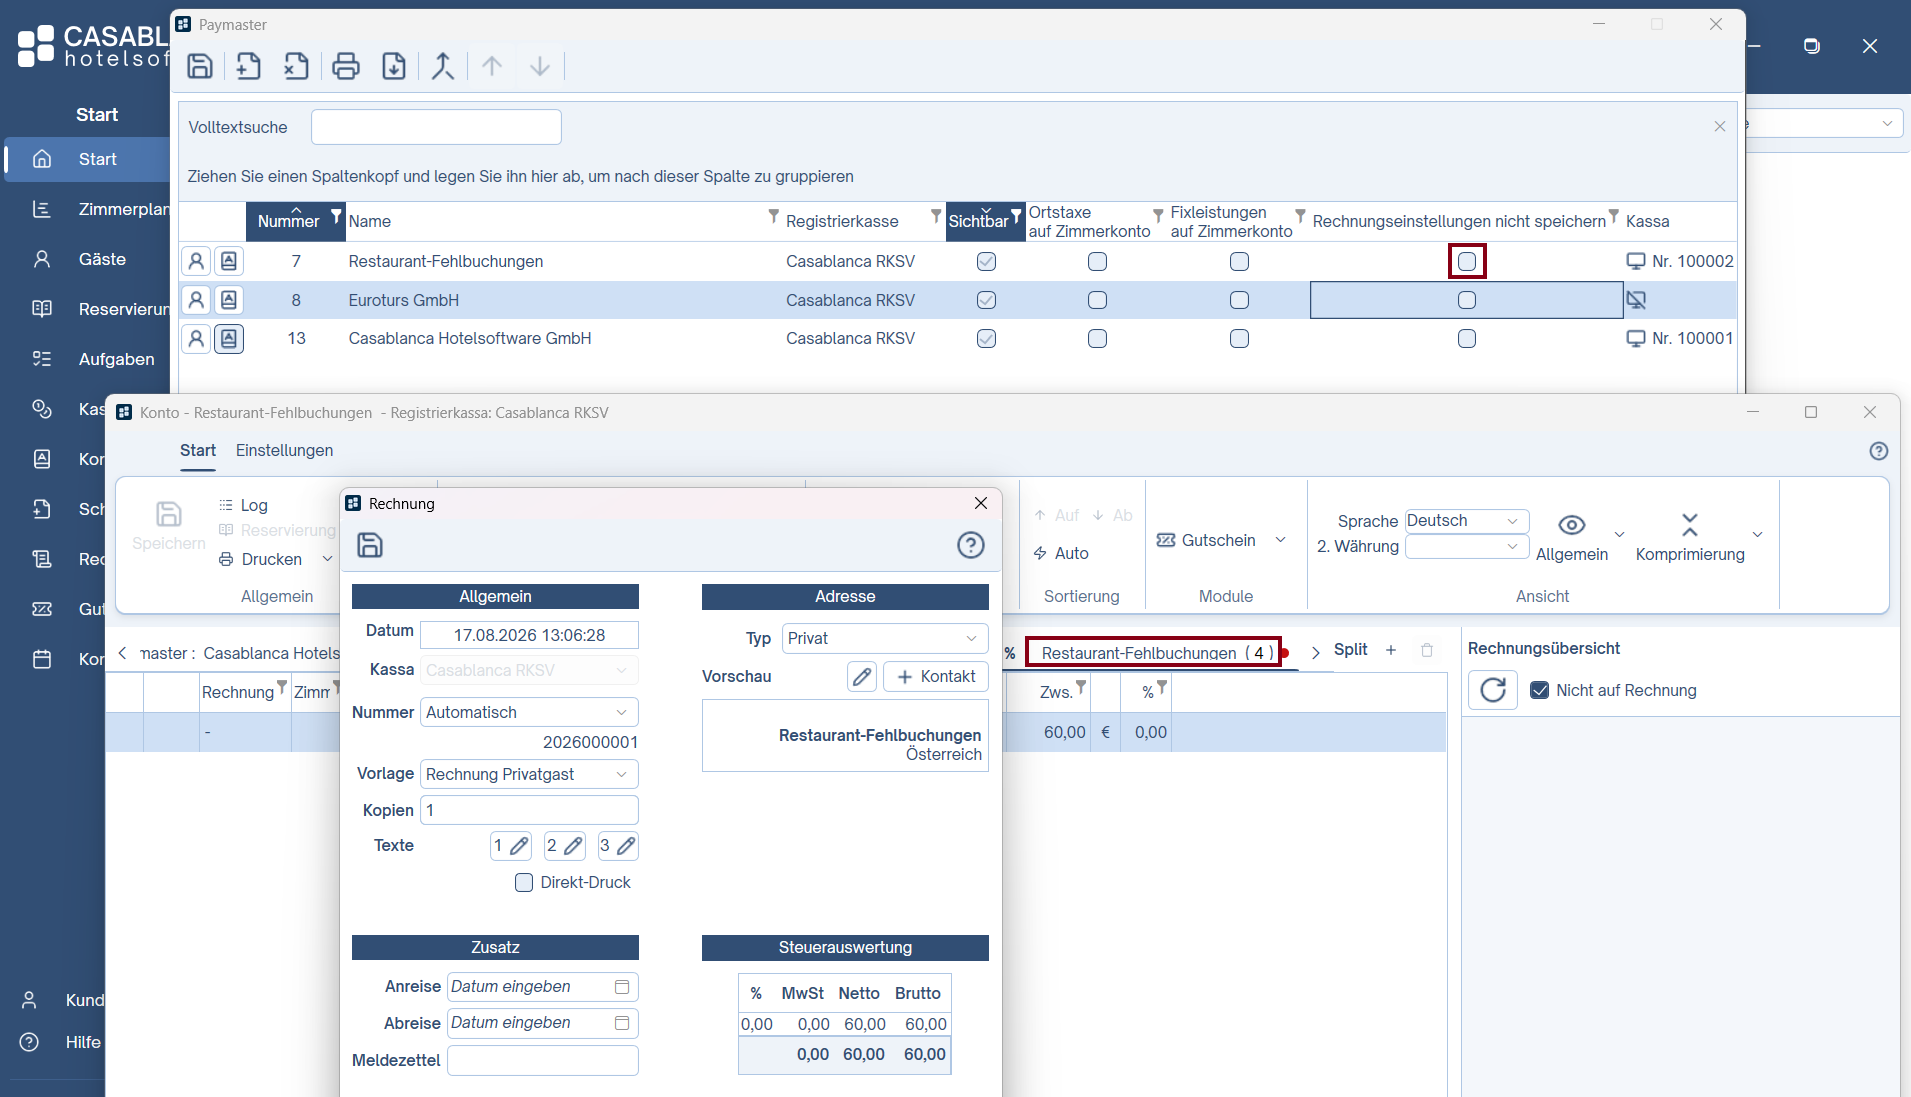Click the Auto sort button
Viewport: 1911px width, 1097px height.
(x=1062, y=553)
